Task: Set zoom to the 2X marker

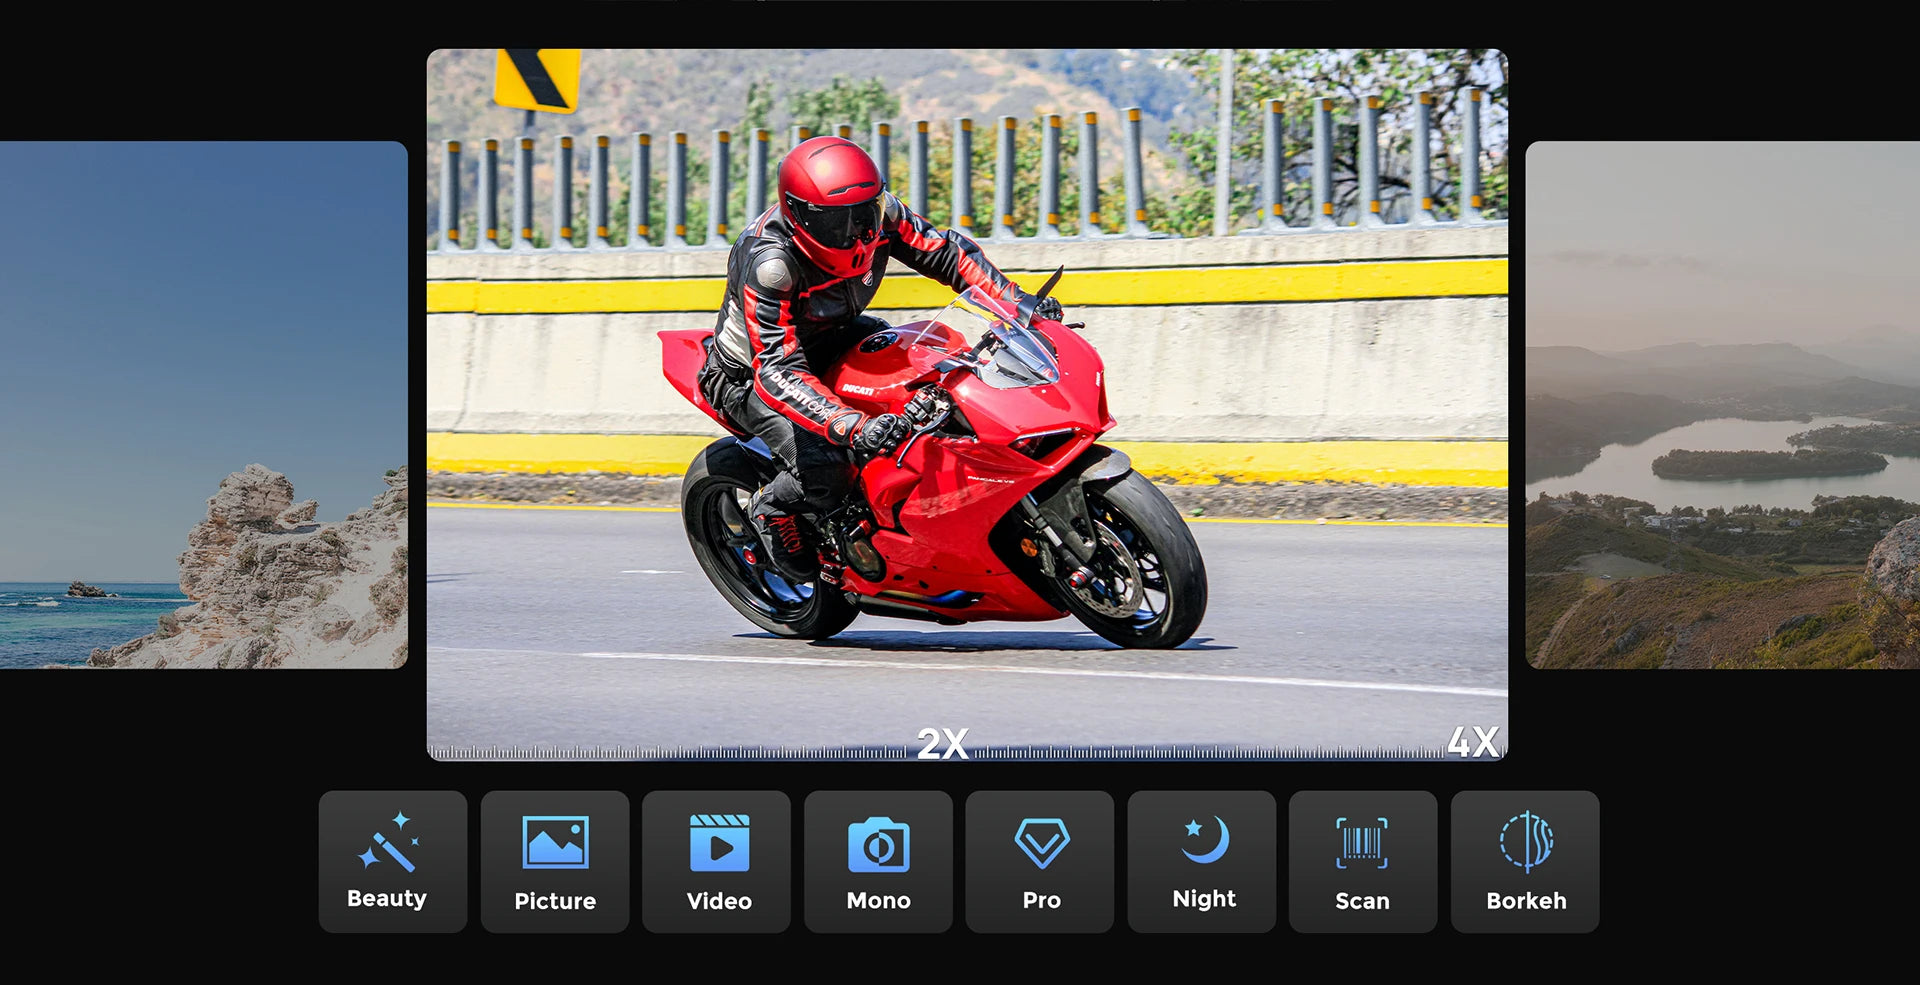Action: click(942, 743)
